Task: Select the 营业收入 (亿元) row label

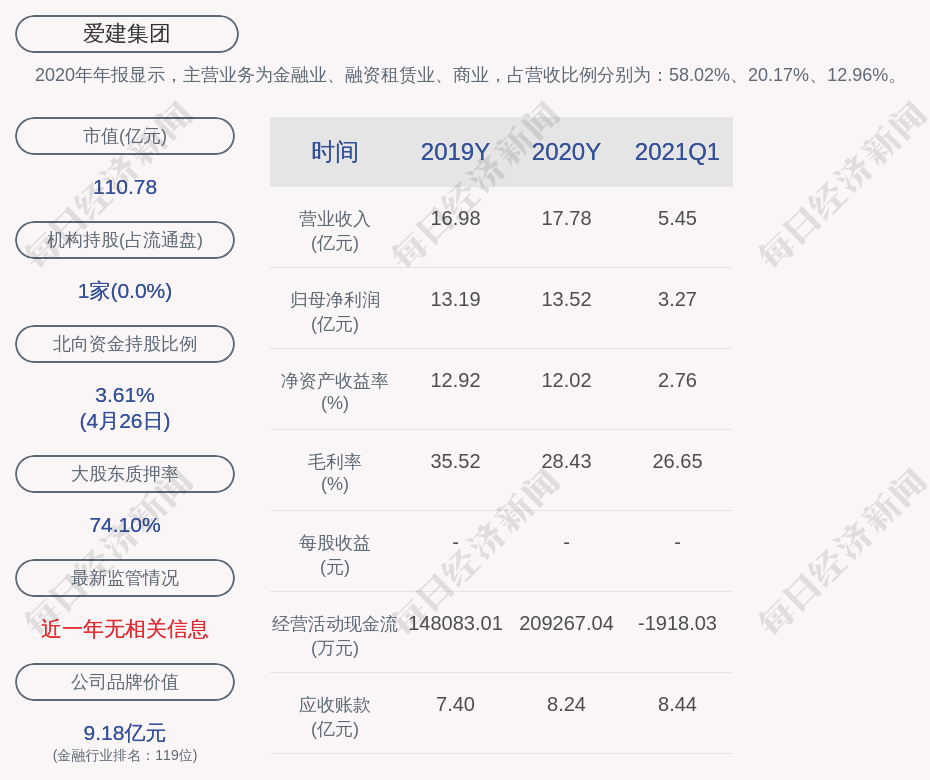Action: [x=335, y=231]
